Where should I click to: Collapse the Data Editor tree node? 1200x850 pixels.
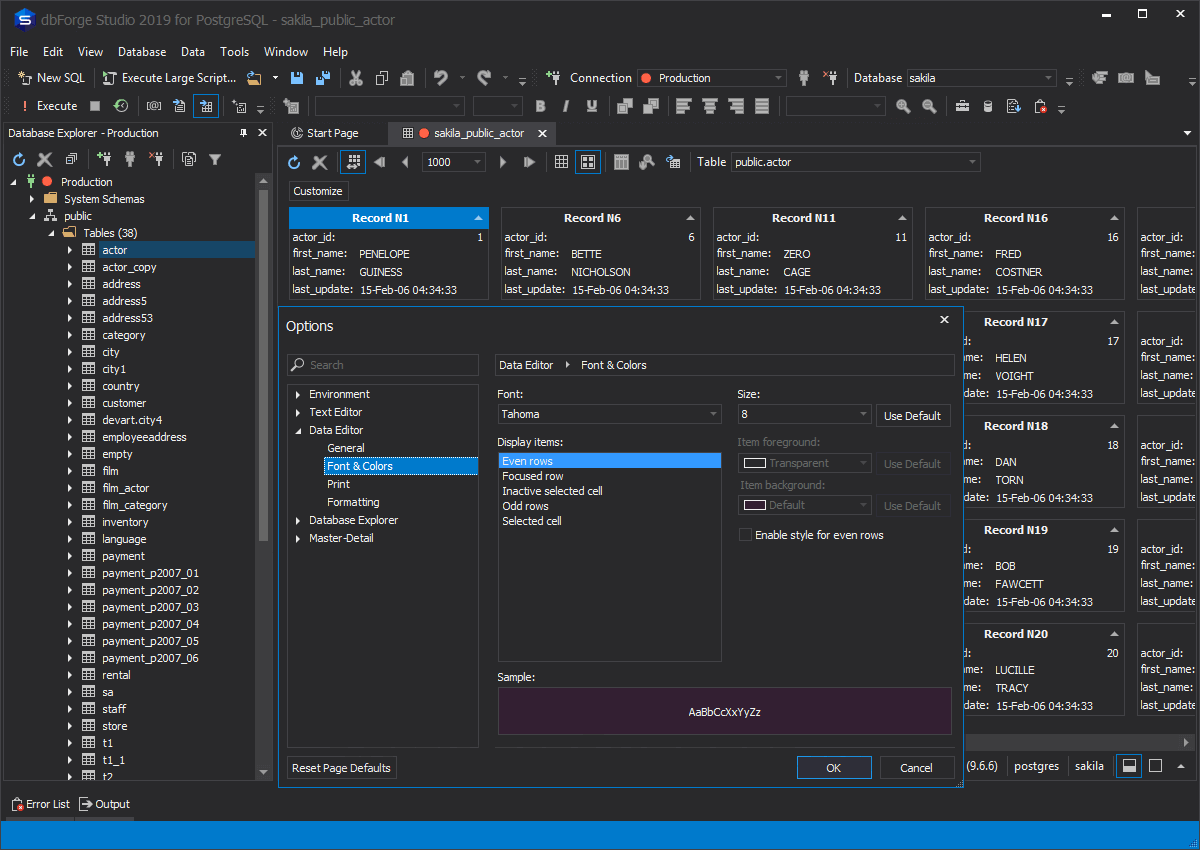click(x=297, y=430)
